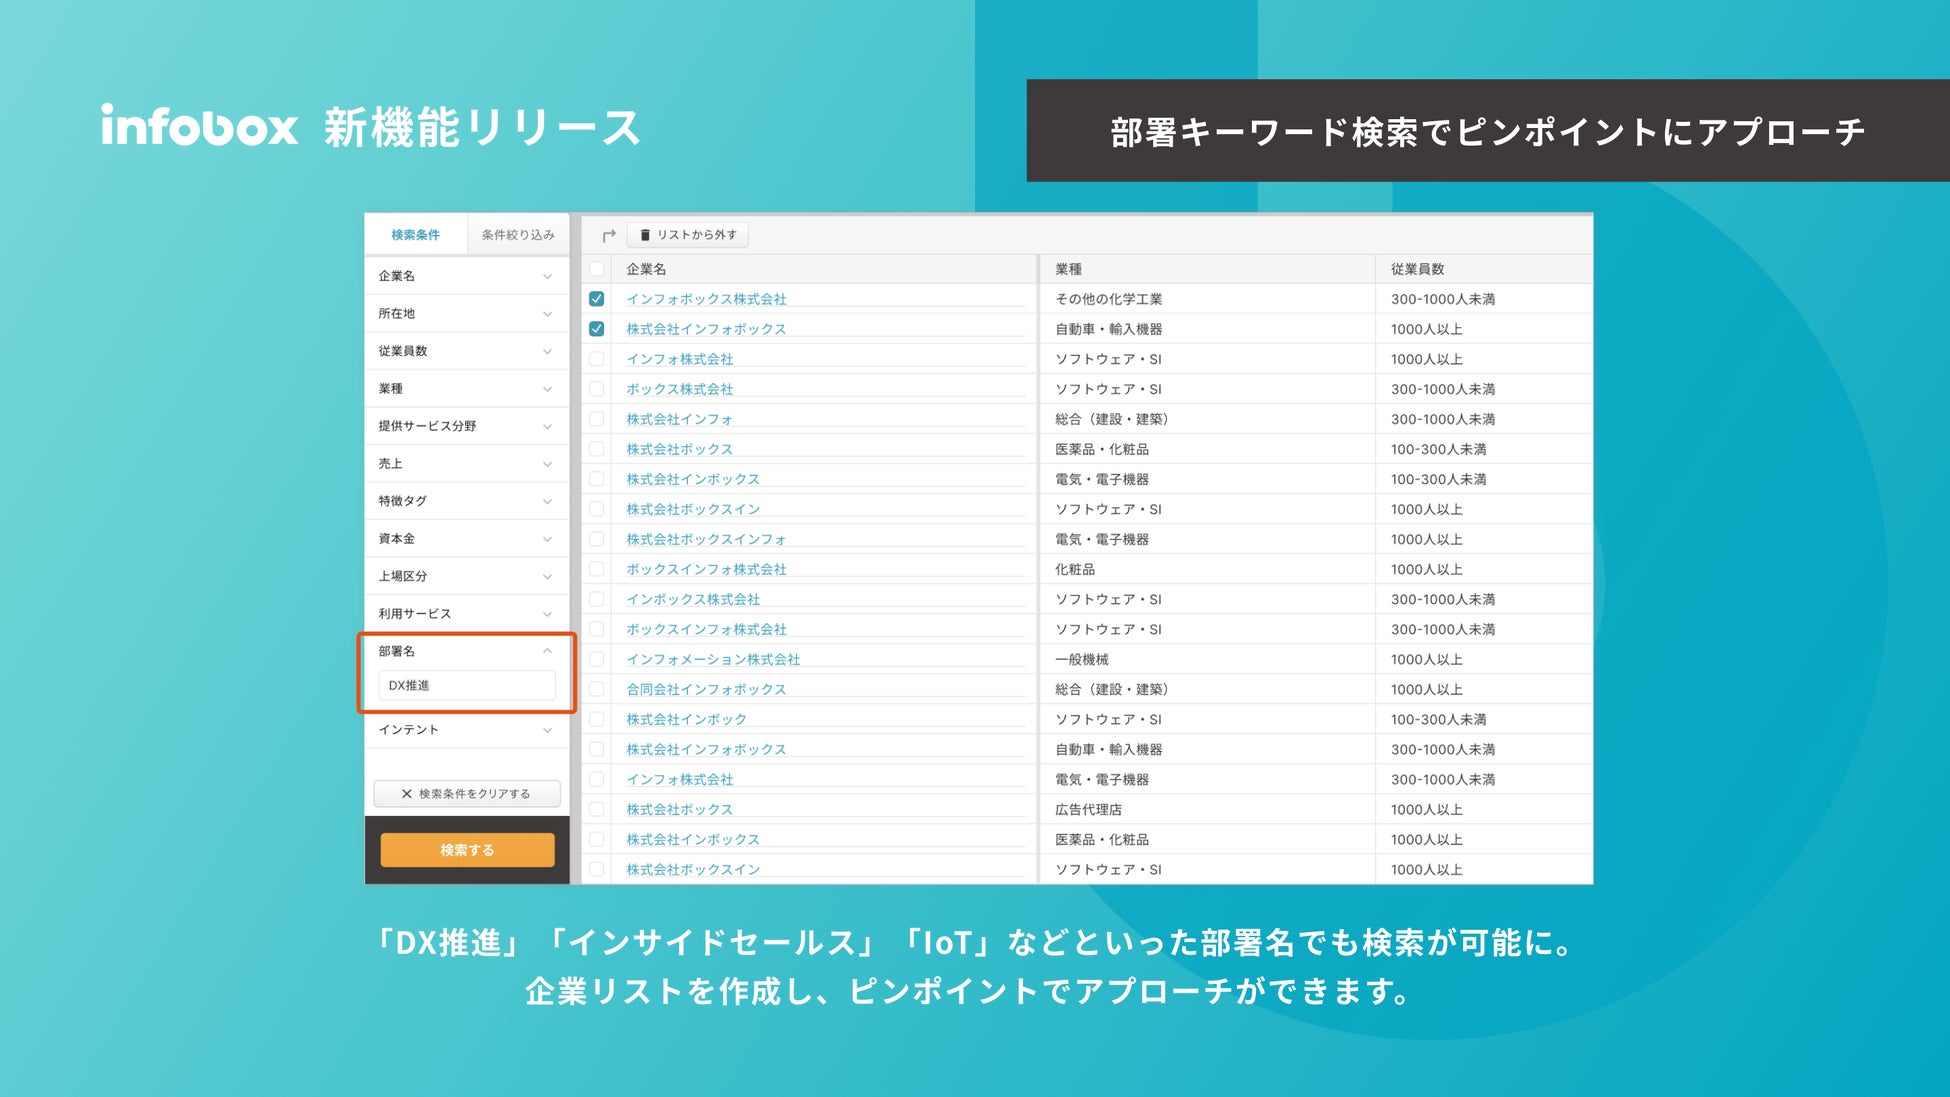
Task: Open 合同会社インフォボックス company link
Action: [706, 690]
